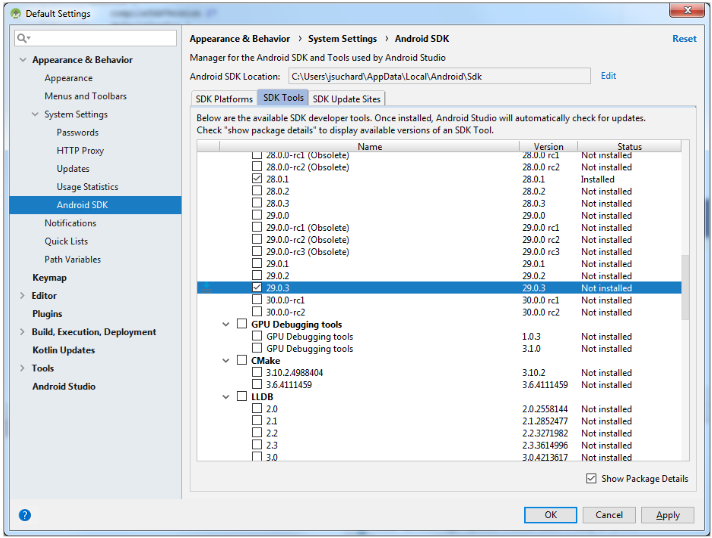This screenshot has height=538, width=712.
Task: Click the Reset link at top right
Action: click(684, 39)
